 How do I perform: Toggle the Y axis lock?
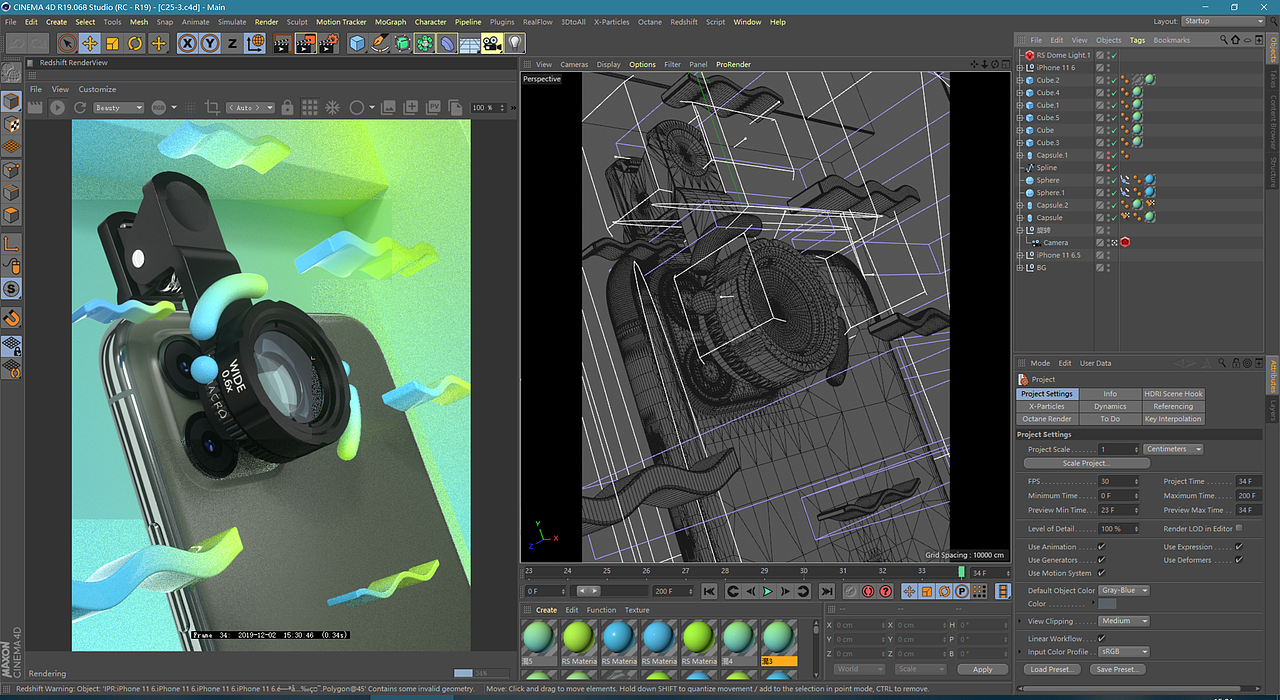coord(210,43)
